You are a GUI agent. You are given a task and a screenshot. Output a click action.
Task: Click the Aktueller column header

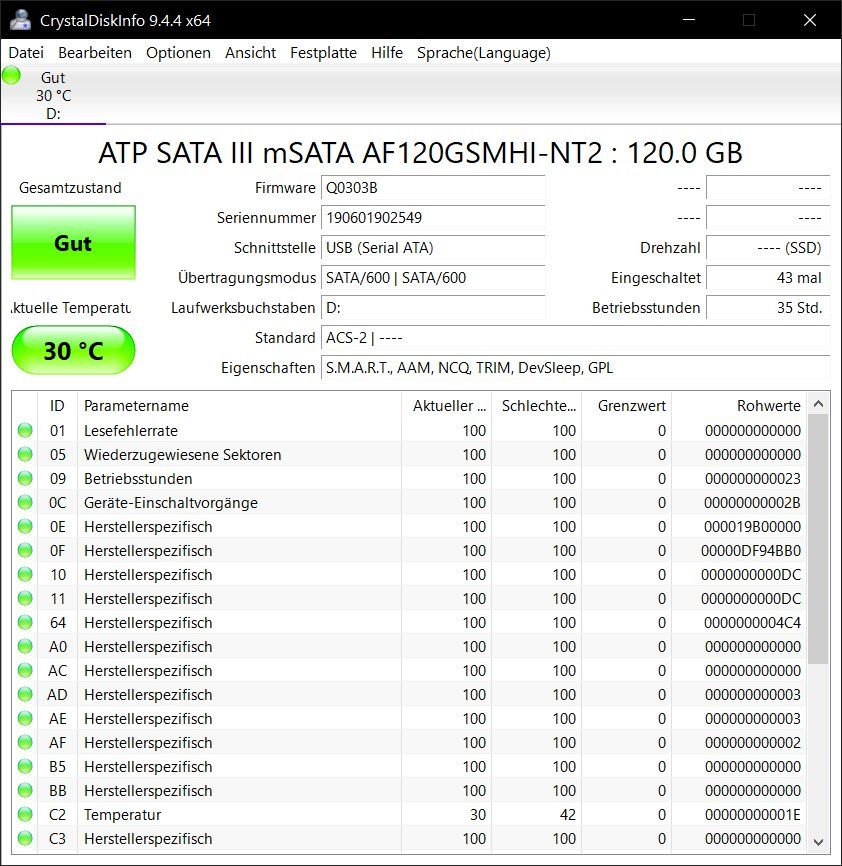click(x=446, y=406)
